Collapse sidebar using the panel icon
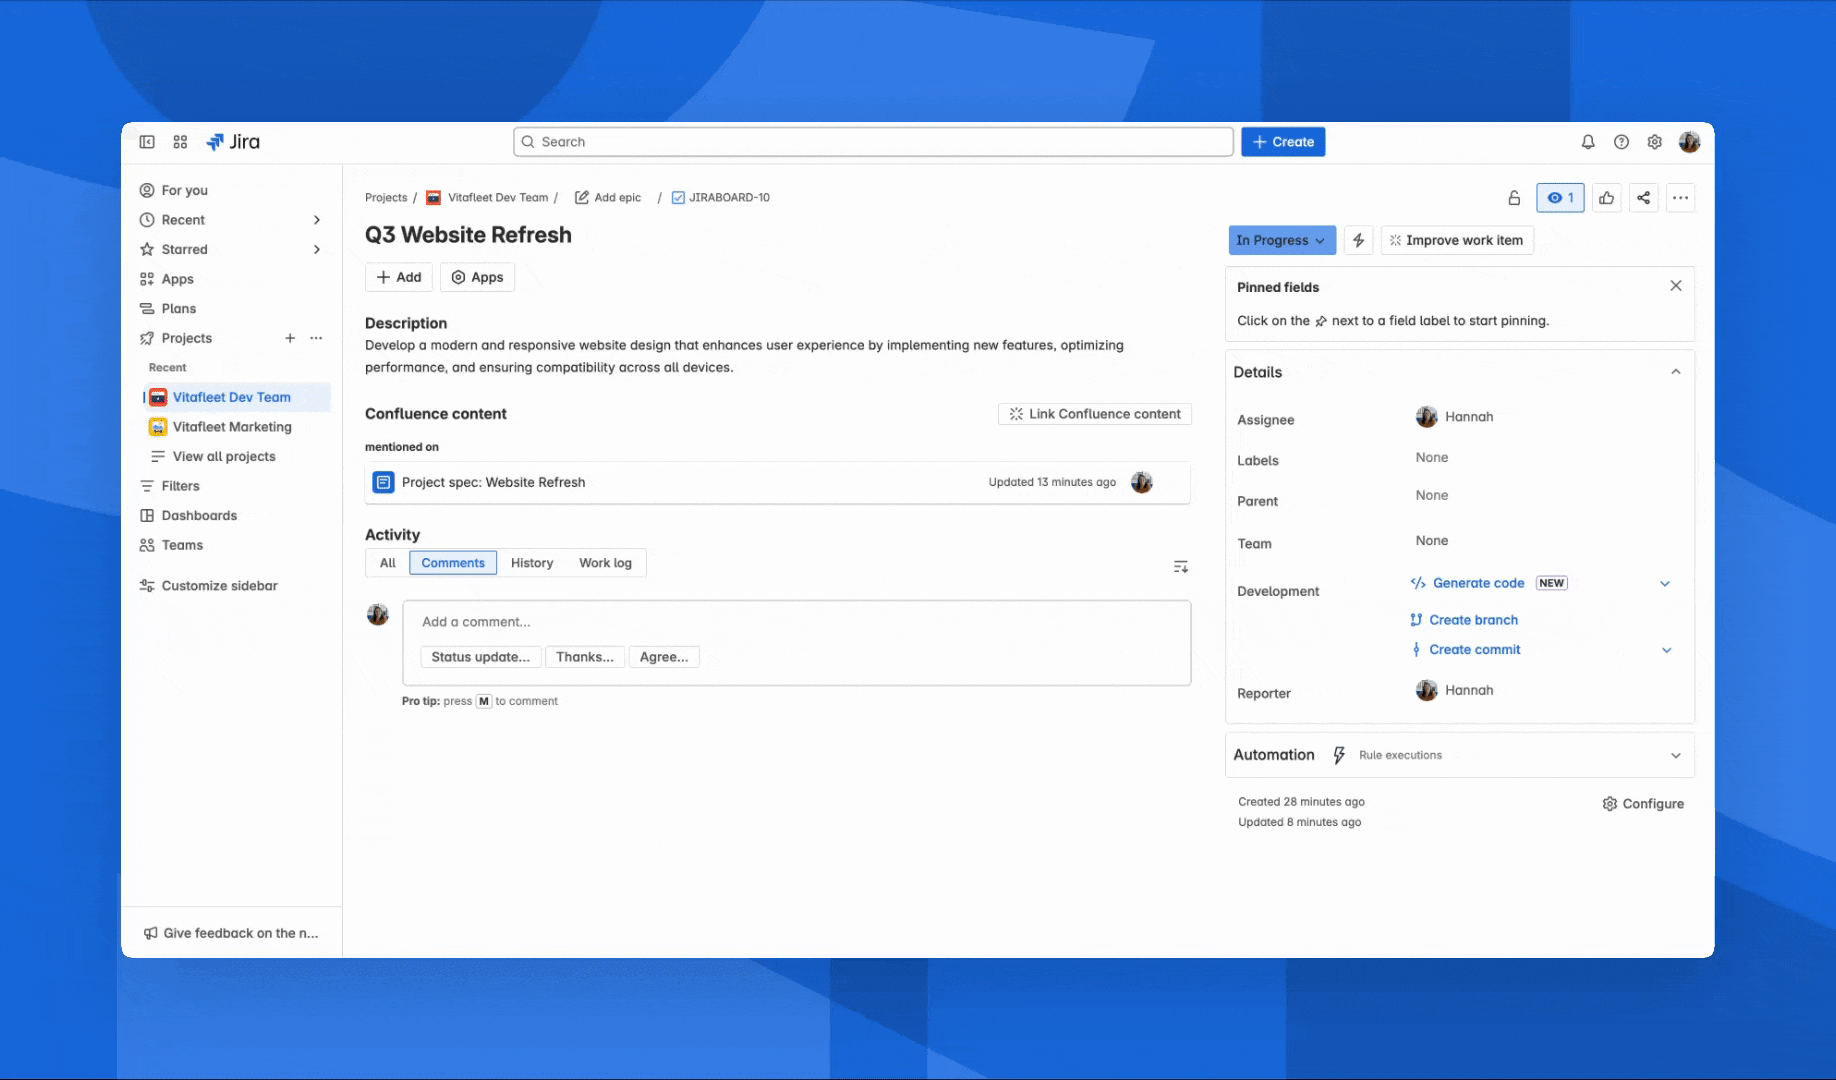Image resolution: width=1836 pixels, height=1080 pixels. tap(147, 142)
